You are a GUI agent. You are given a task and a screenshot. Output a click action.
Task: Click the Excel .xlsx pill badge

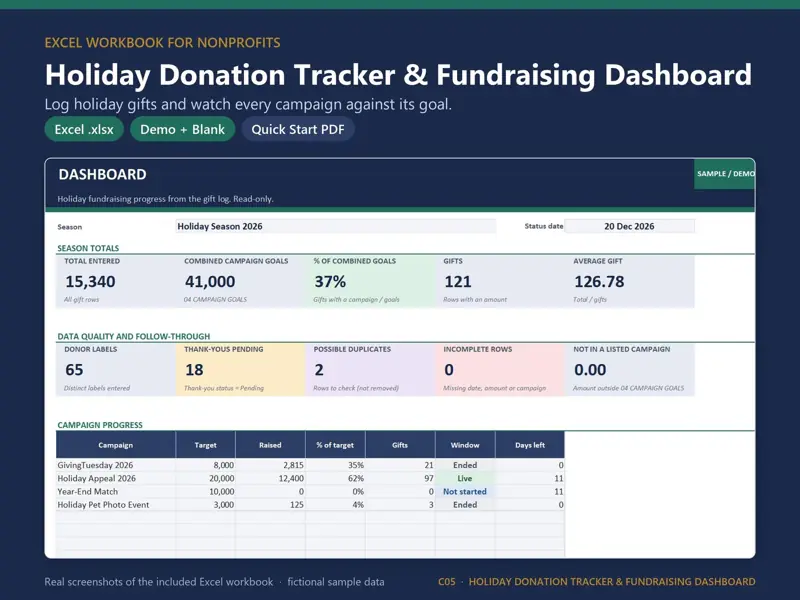pos(84,130)
